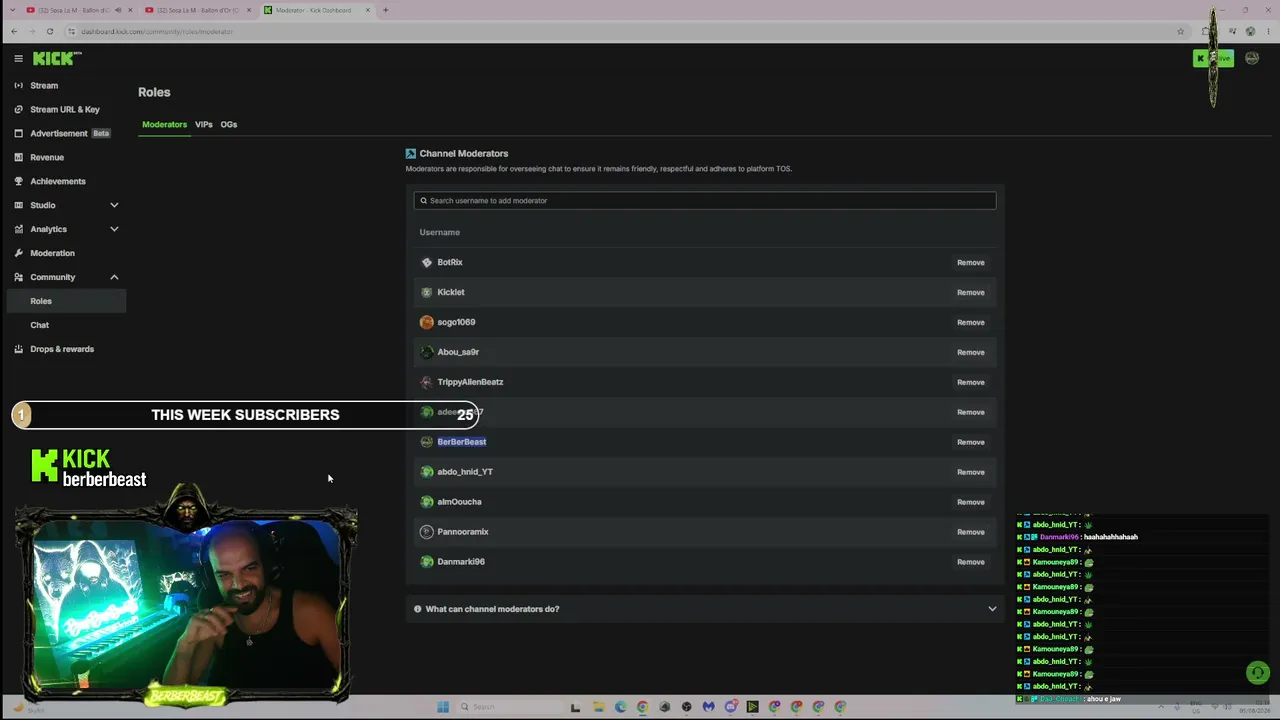1280x720 pixels.
Task: Click the BerBerBeast username text
Action: click(x=462, y=442)
